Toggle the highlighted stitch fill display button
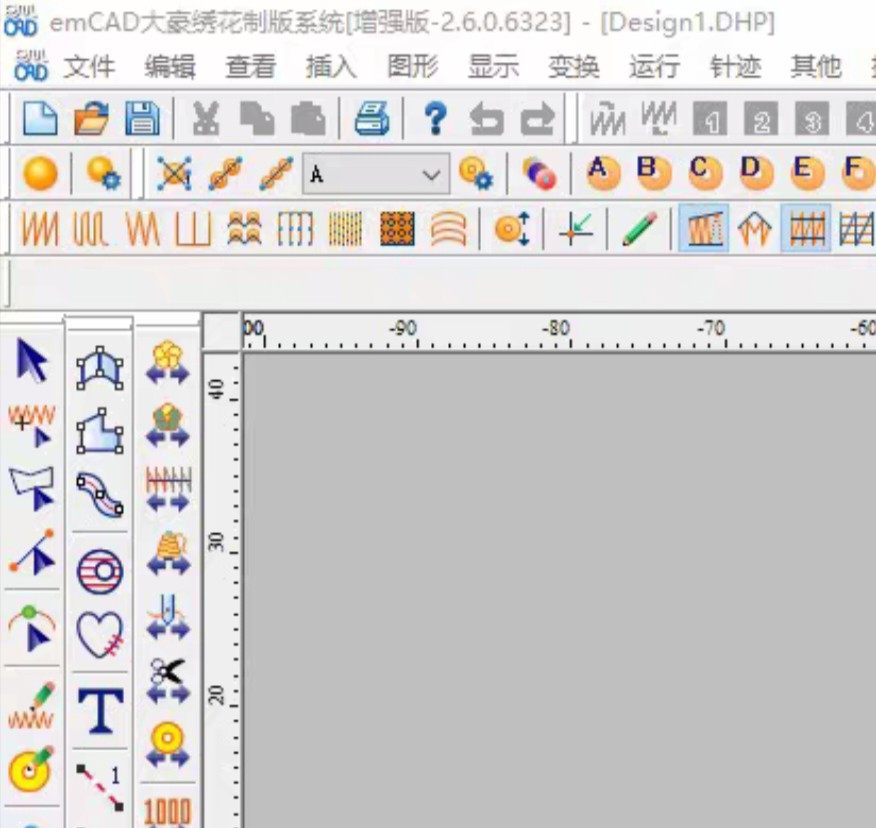This screenshot has width=876, height=828. click(x=703, y=229)
